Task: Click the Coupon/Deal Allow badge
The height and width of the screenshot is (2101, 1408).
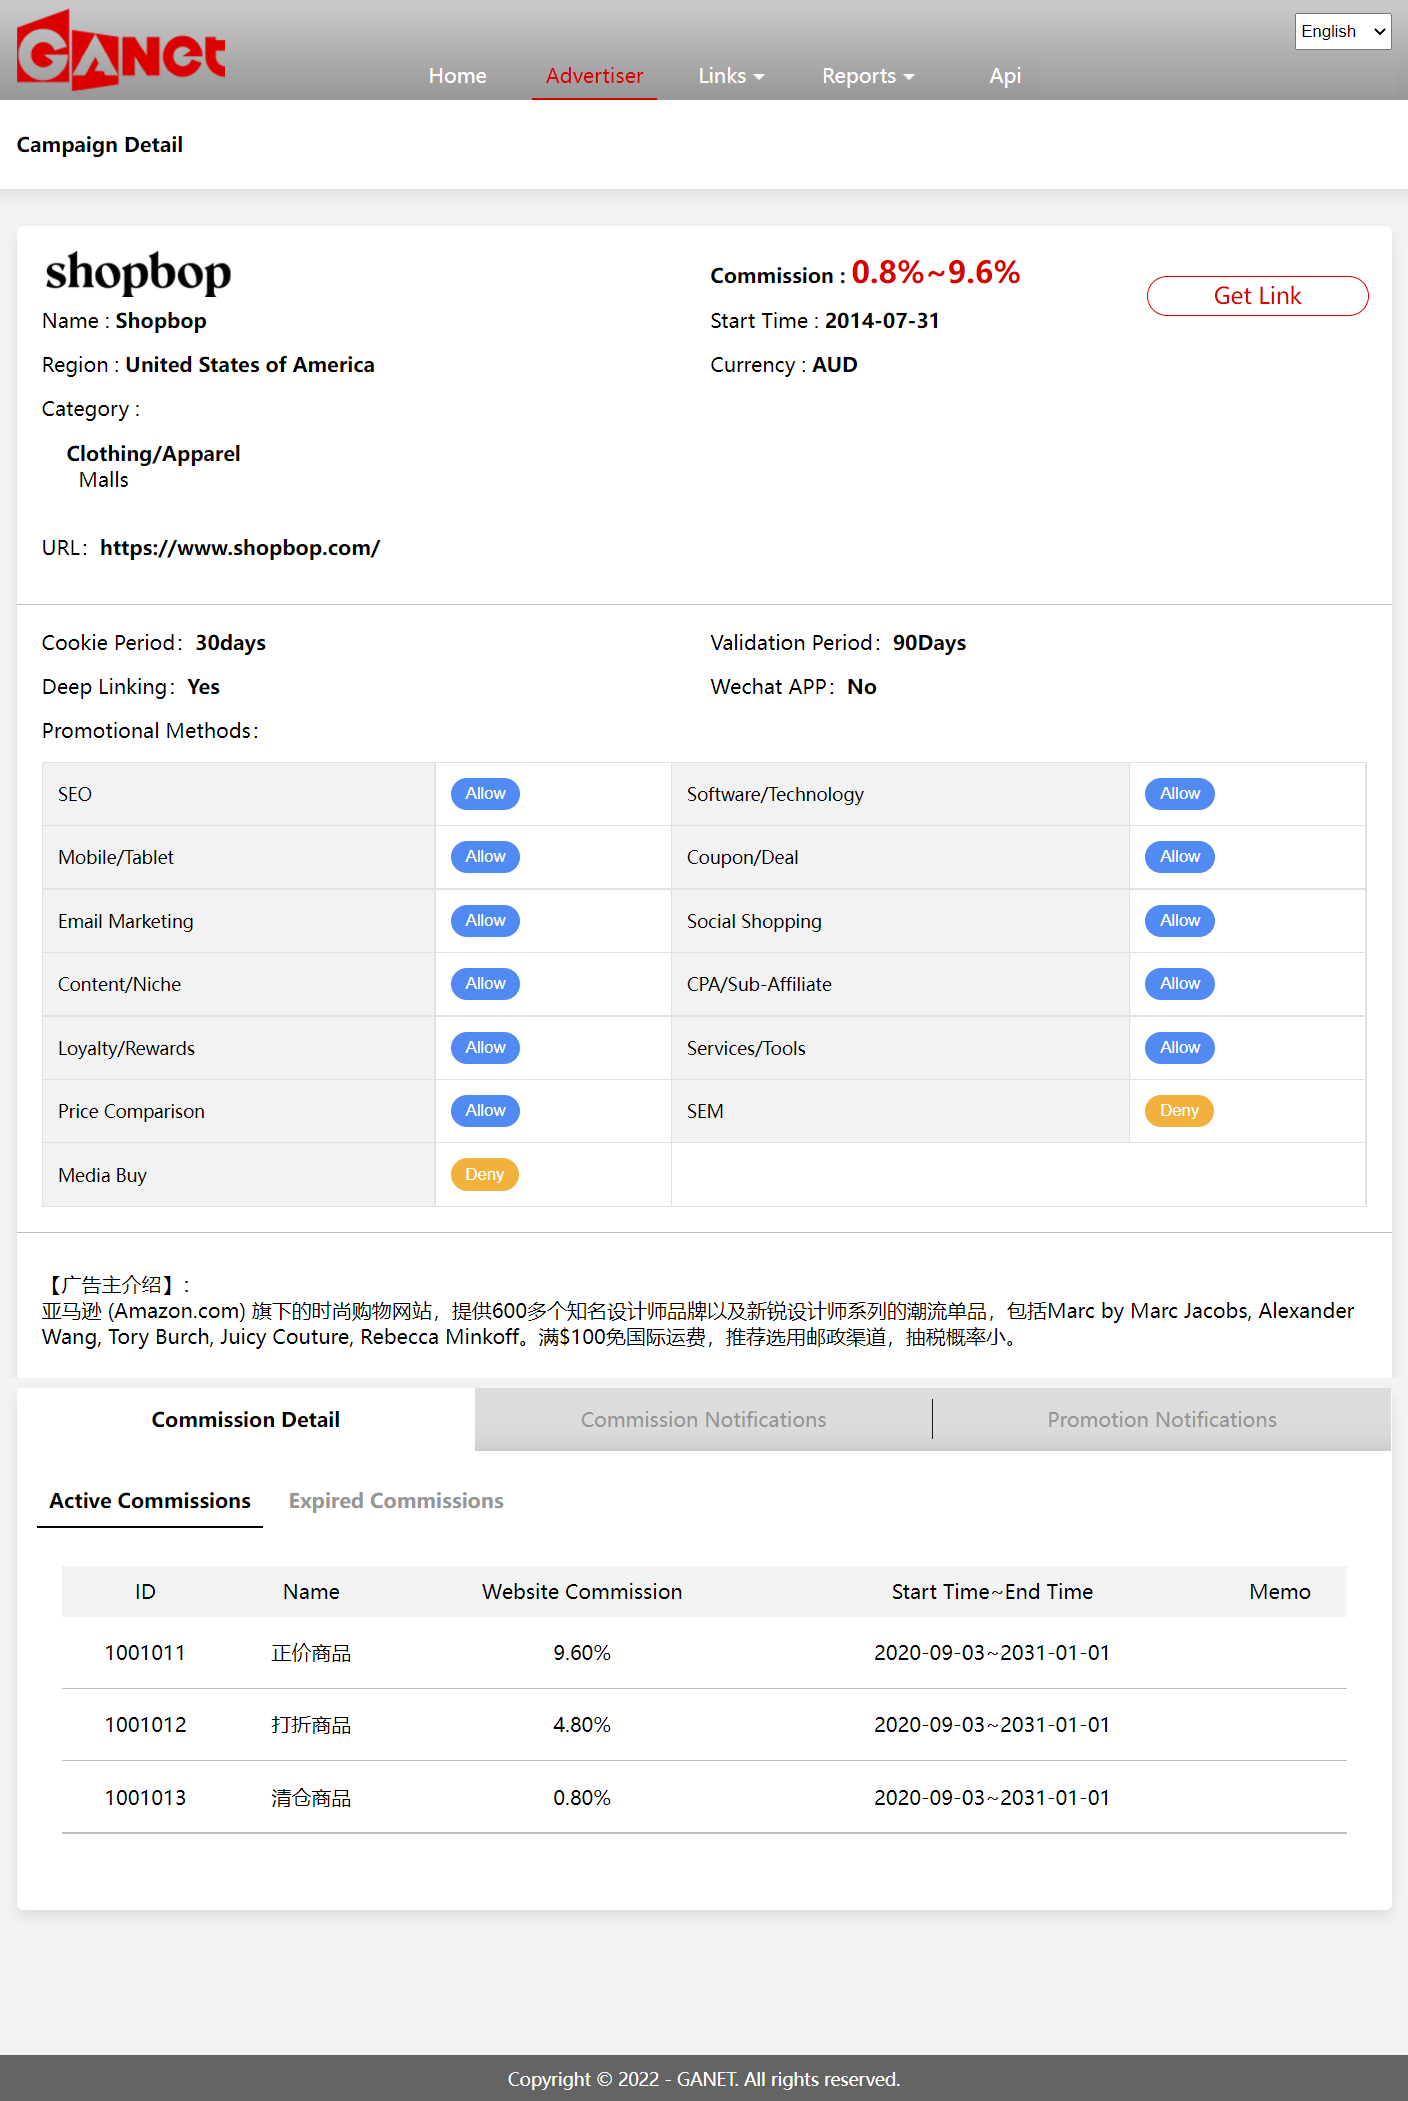Action: click(1179, 857)
